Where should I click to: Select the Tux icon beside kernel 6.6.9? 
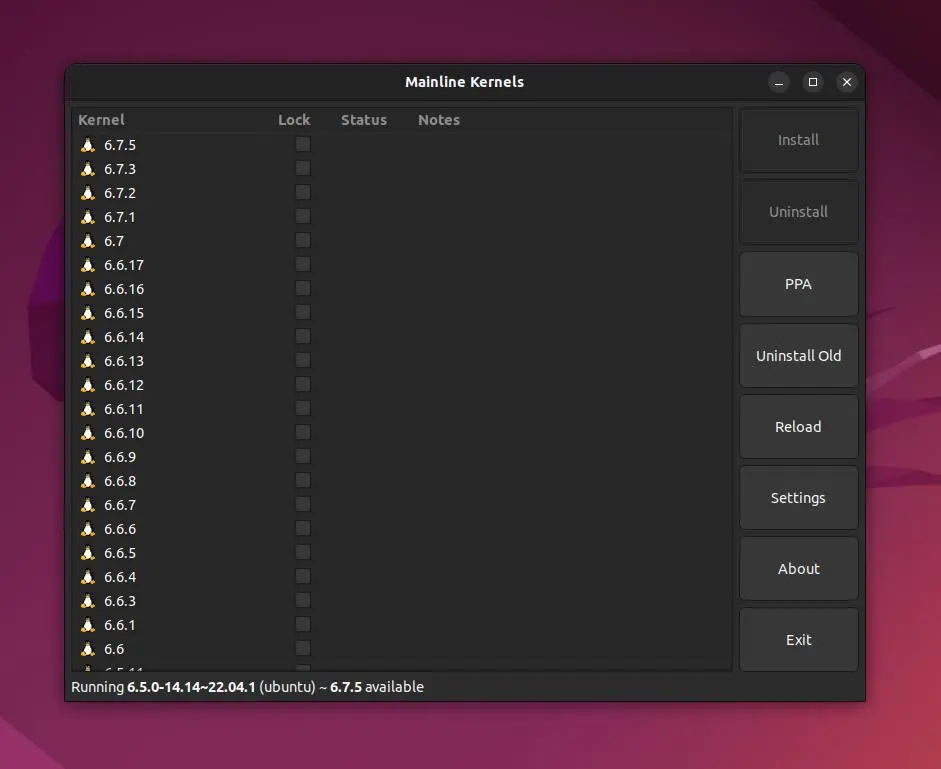click(x=88, y=457)
